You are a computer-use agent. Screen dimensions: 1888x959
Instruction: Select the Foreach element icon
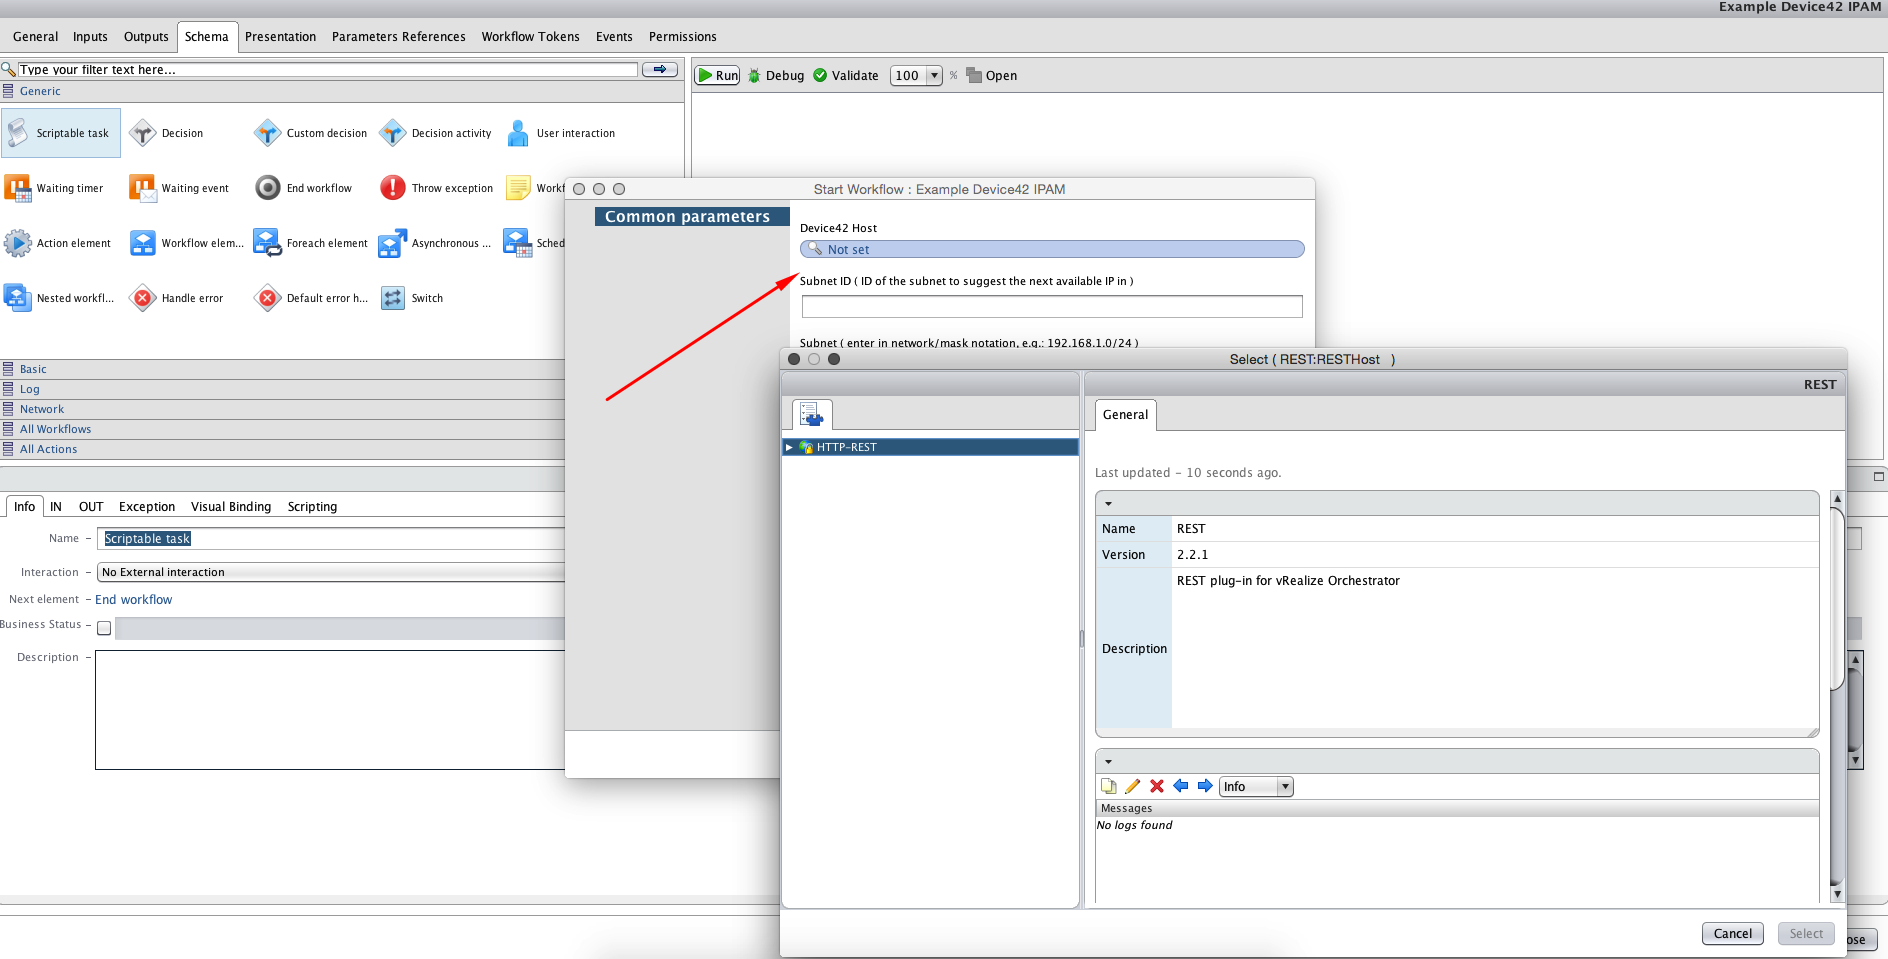point(268,243)
